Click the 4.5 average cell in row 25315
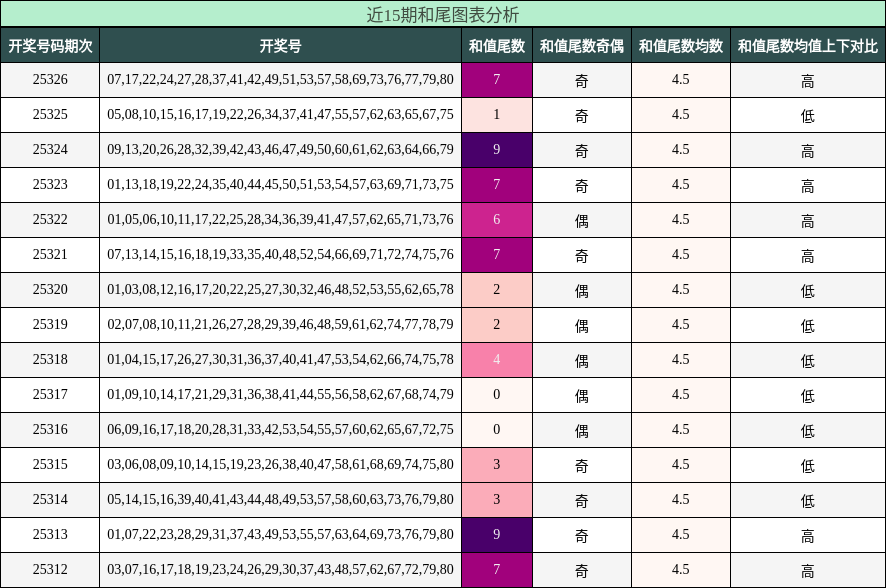This screenshot has width=886, height=588. pyautogui.click(x=680, y=464)
